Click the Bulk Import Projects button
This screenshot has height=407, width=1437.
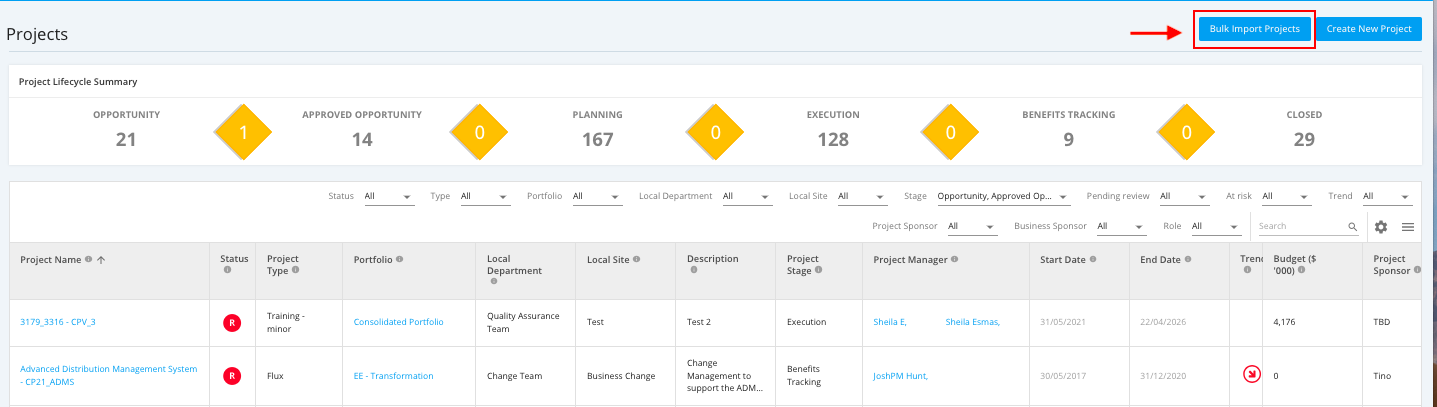[1254, 29]
